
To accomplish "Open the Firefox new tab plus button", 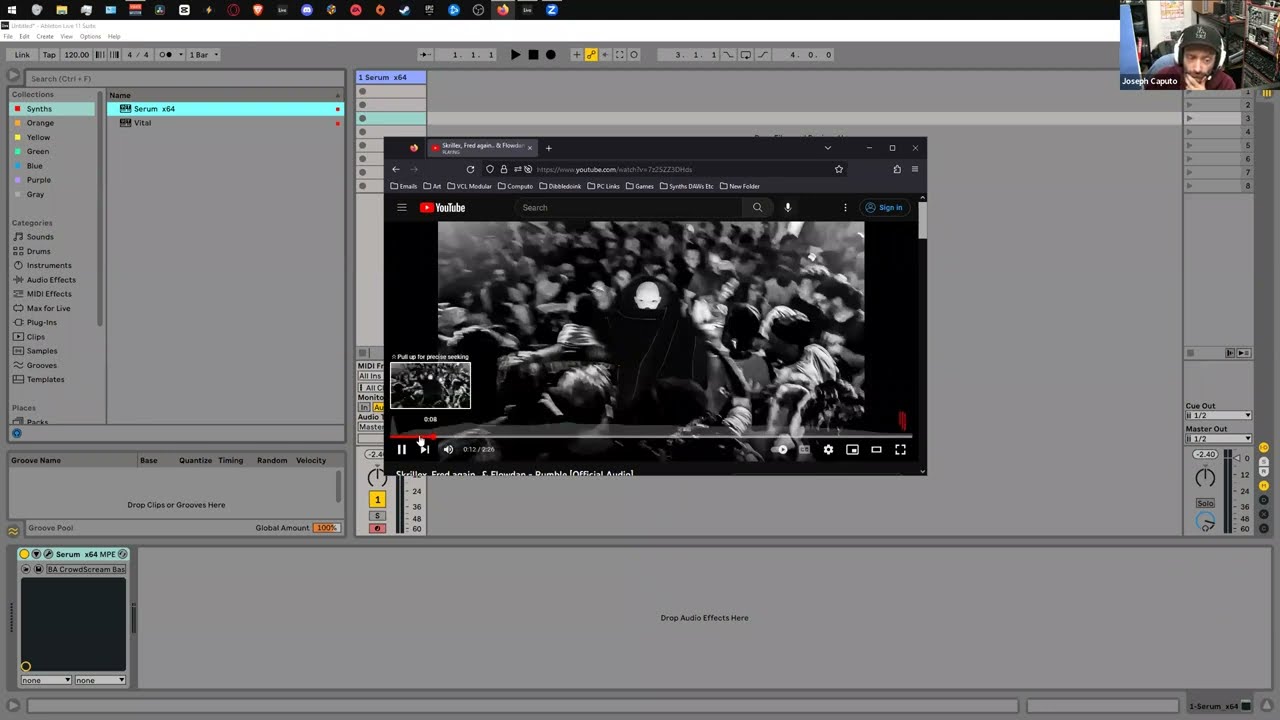I will (x=548, y=148).
